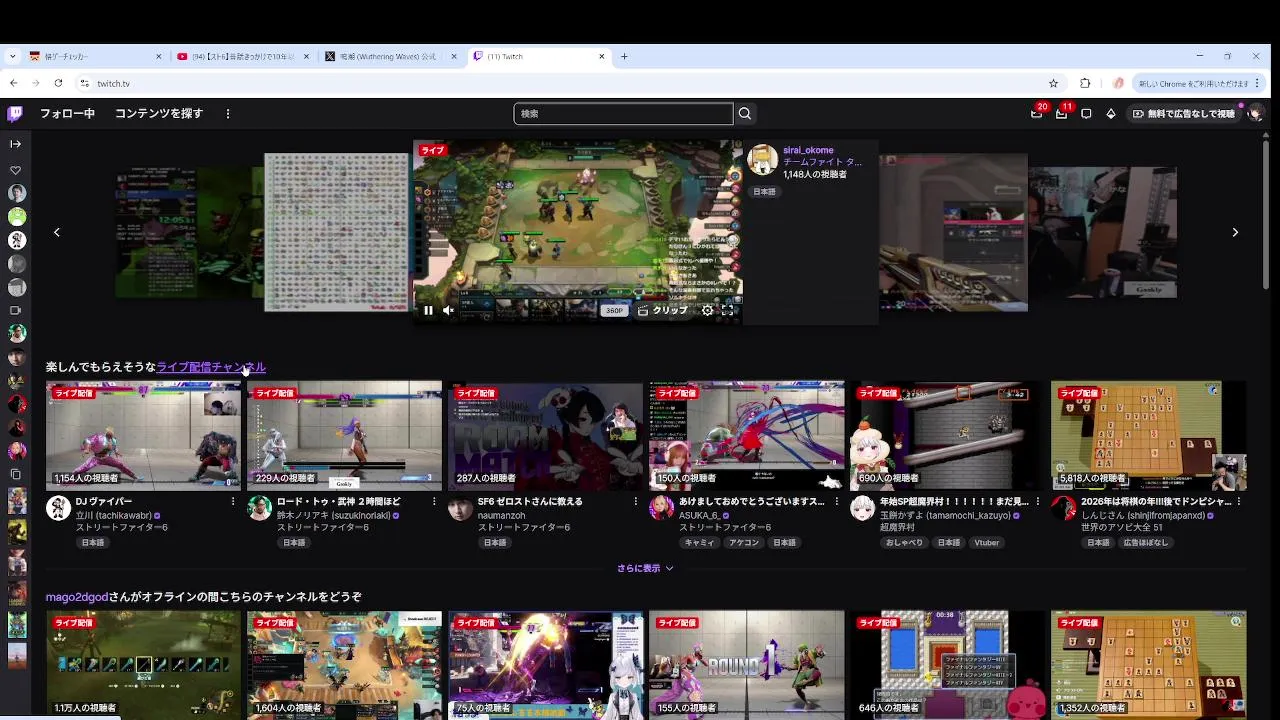
Task: Click the おしゃべり tag
Action: [x=905, y=543]
